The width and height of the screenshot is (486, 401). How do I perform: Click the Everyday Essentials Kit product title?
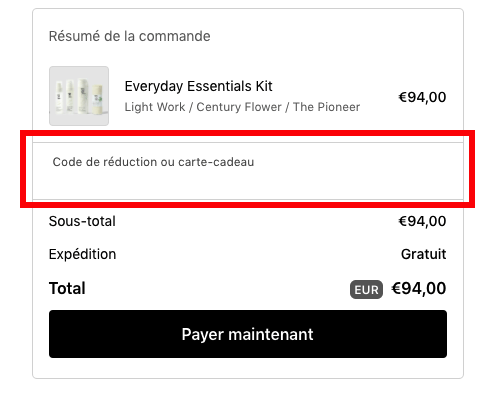[198, 86]
